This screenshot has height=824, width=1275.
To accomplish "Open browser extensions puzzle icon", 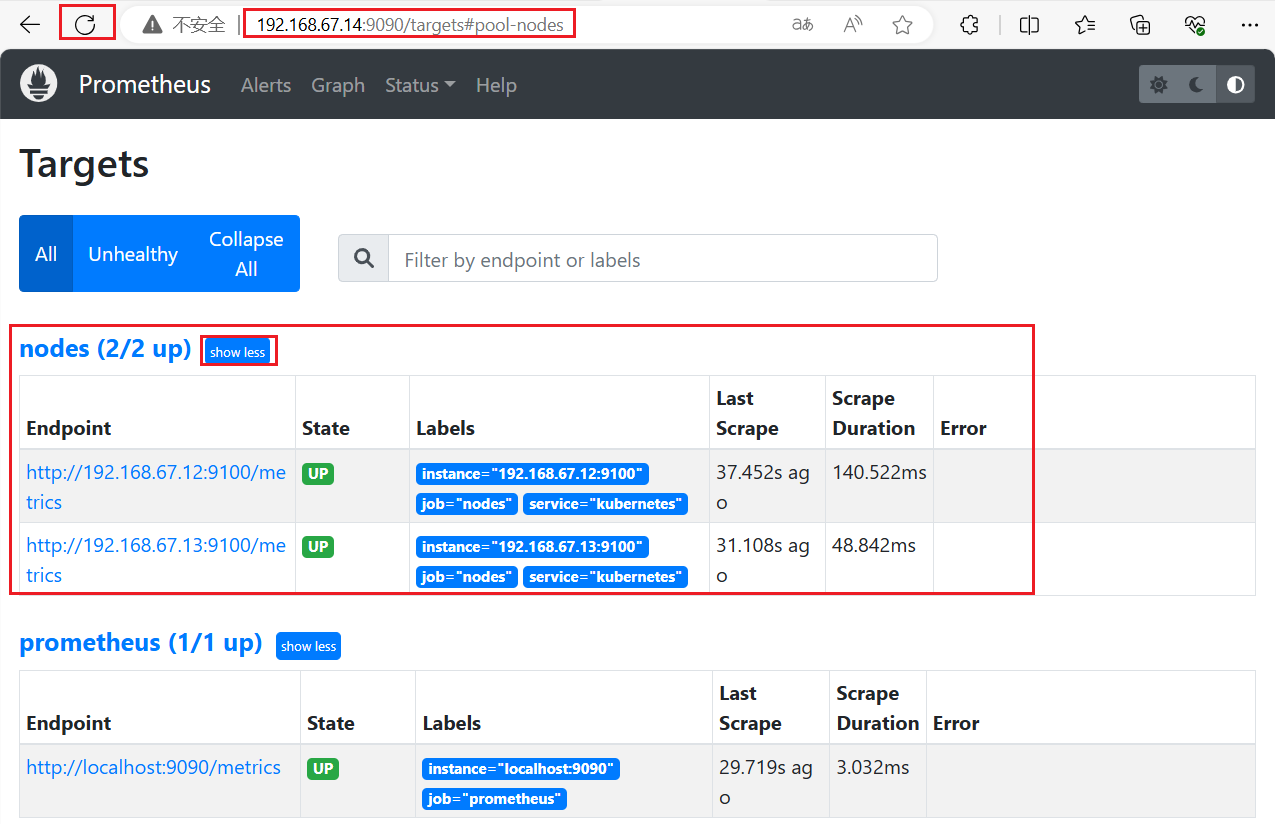I will [x=969, y=25].
